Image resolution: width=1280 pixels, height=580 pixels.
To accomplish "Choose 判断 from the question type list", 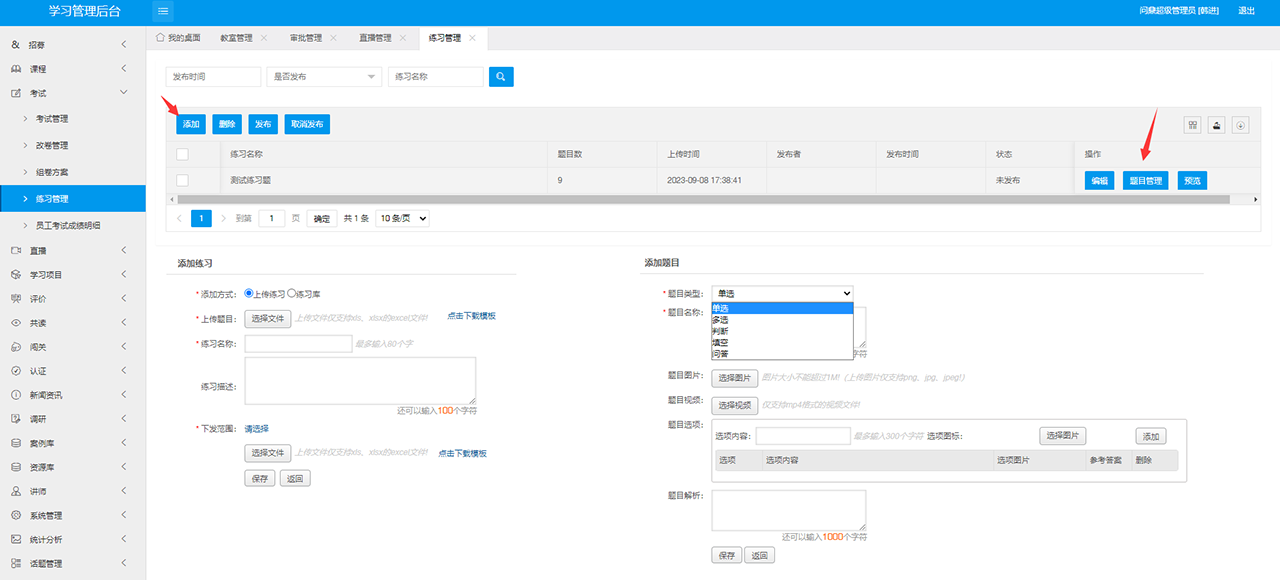I will tap(783, 331).
